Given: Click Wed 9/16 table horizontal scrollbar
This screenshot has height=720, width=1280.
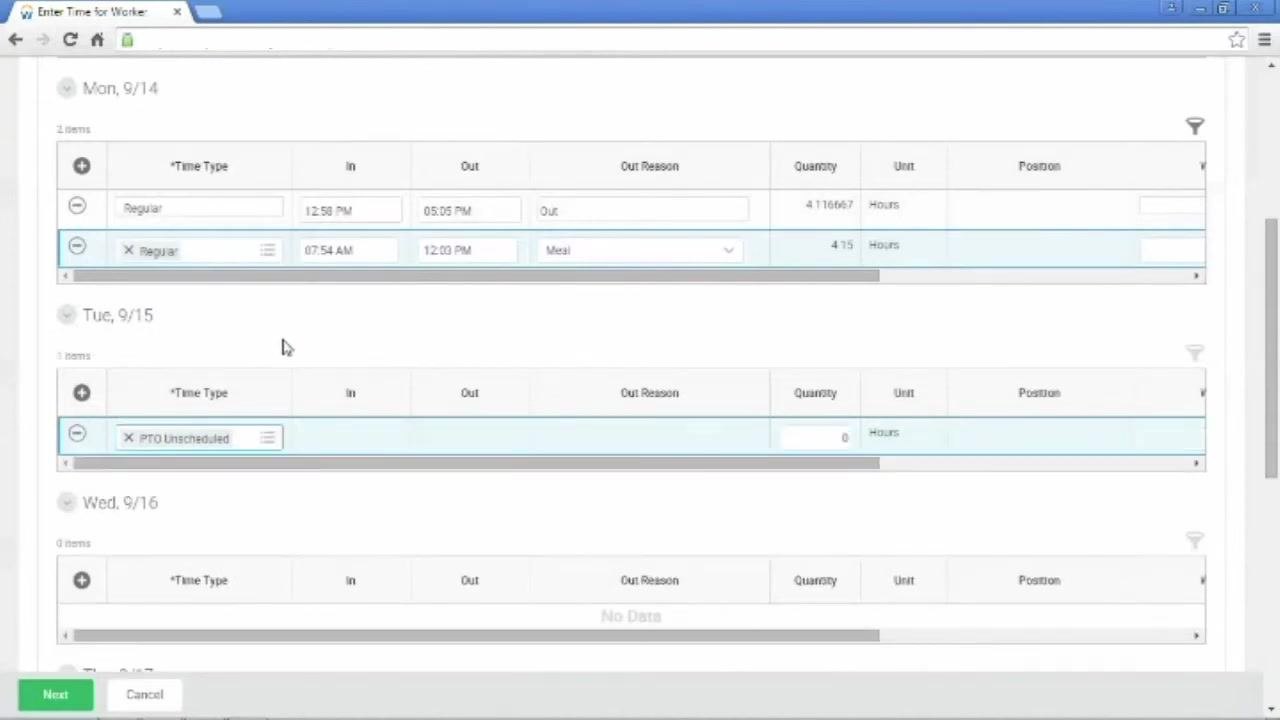Looking at the screenshot, I should (x=476, y=635).
